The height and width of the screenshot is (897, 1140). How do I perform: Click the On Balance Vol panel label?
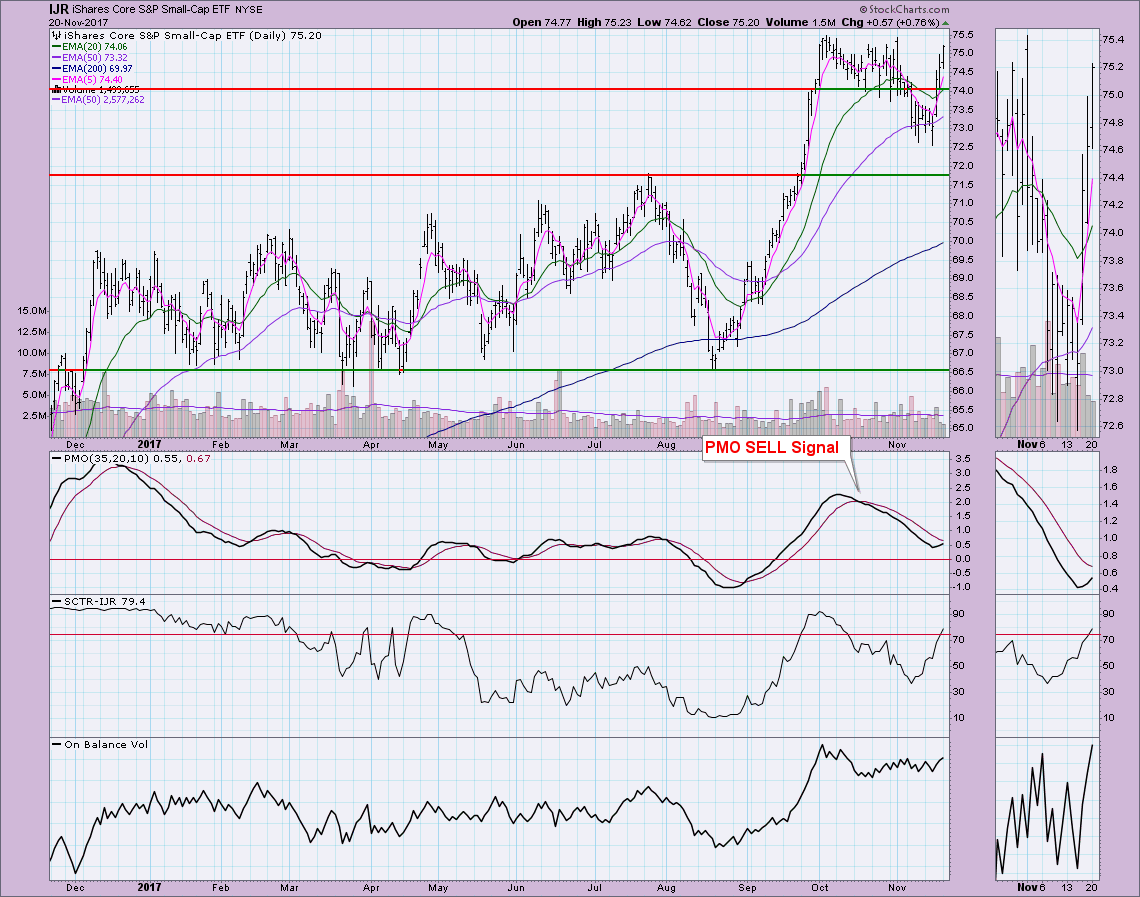pyautogui.click(x=94, y=743)
